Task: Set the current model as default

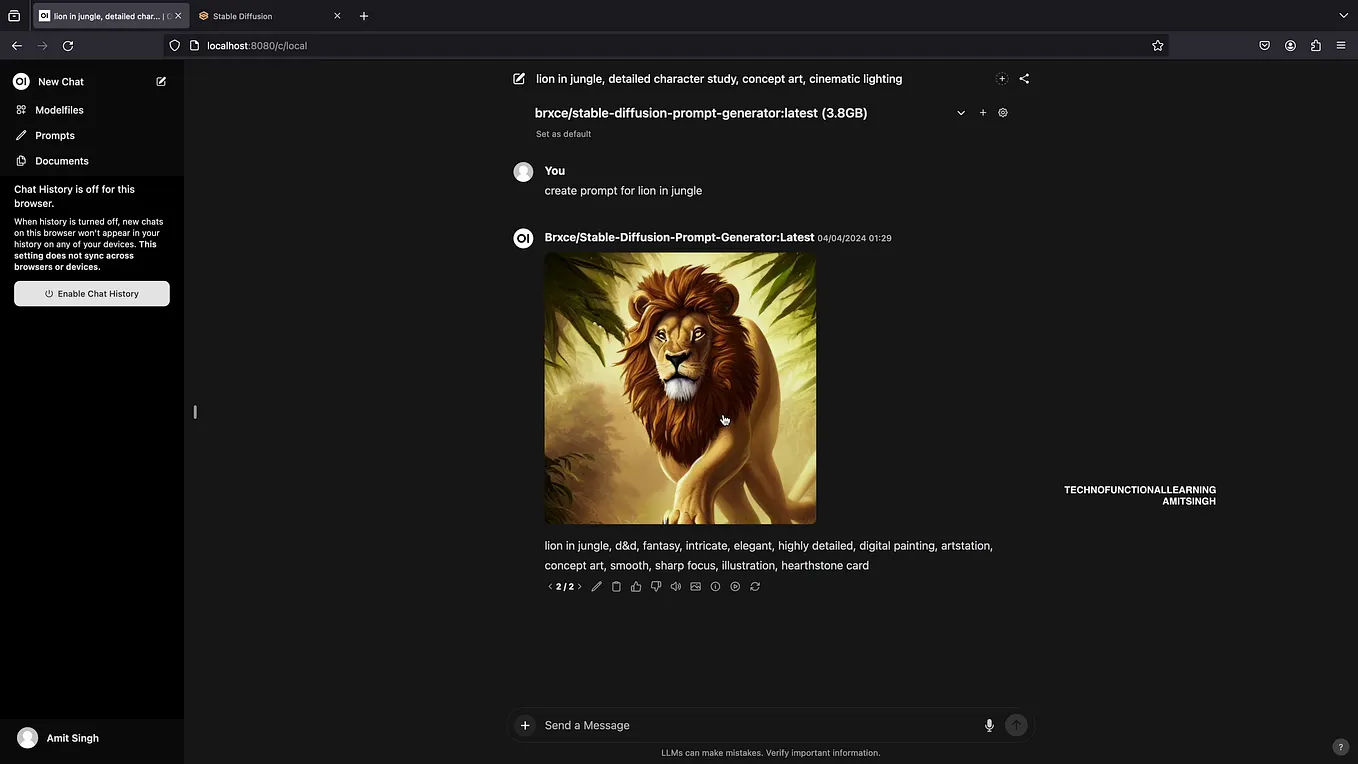Action: [563, 133]
